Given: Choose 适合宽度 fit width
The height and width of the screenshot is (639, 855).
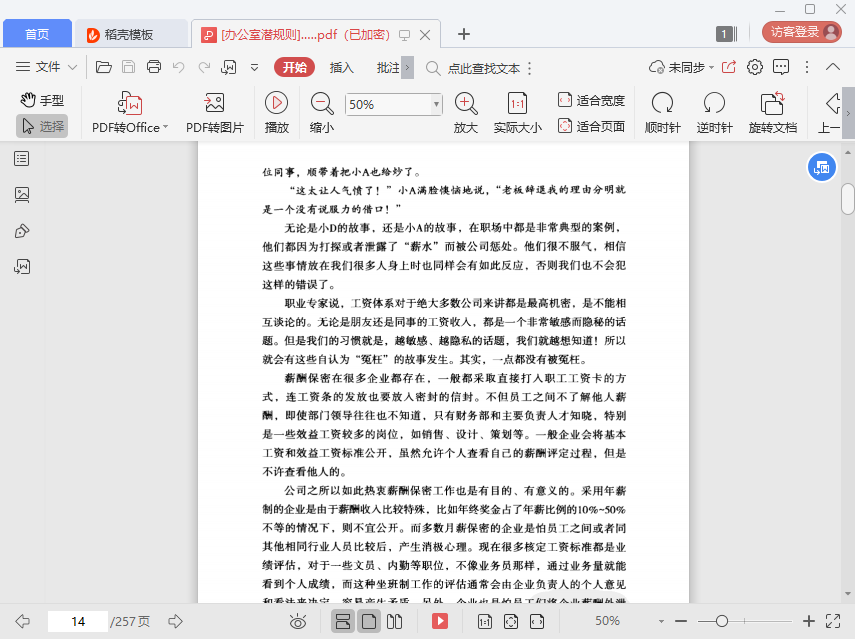Looking at the screenshot, I should pos(591,100).
